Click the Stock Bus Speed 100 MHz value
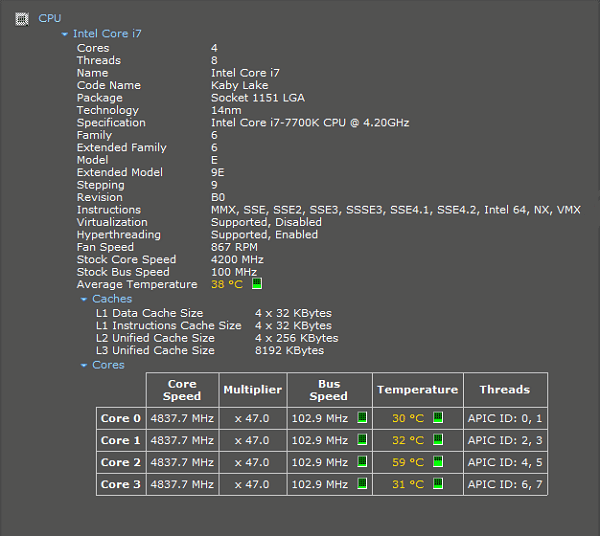This screenshot has width=600, height=536. pos(234,272)
